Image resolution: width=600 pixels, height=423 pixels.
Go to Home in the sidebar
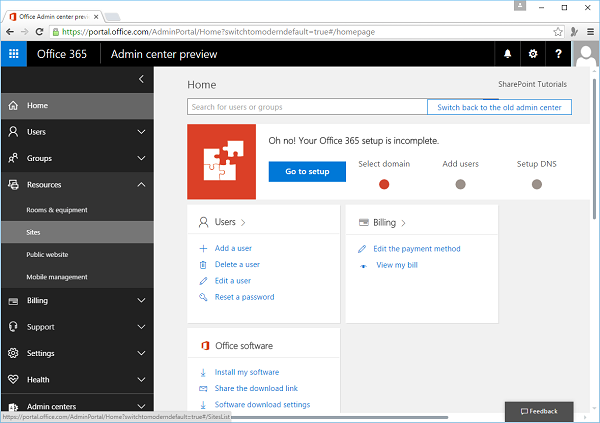77,106
